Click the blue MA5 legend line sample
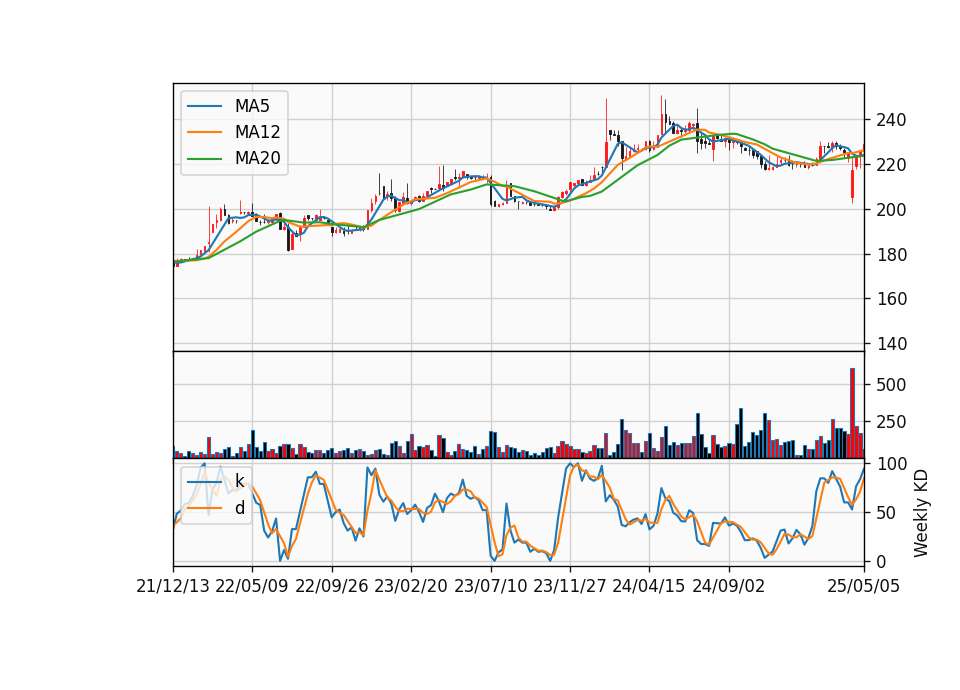960x690 pixels. [204, 106]
